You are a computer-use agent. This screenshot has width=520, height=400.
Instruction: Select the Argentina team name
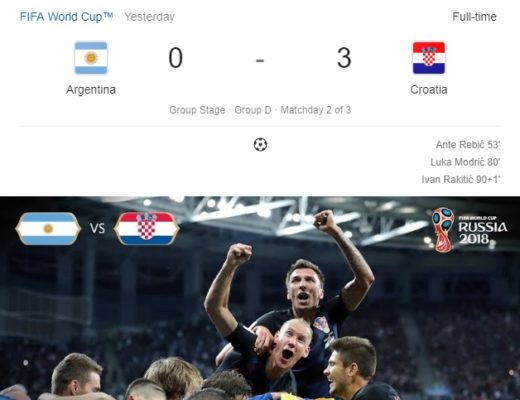click(91, 90)
